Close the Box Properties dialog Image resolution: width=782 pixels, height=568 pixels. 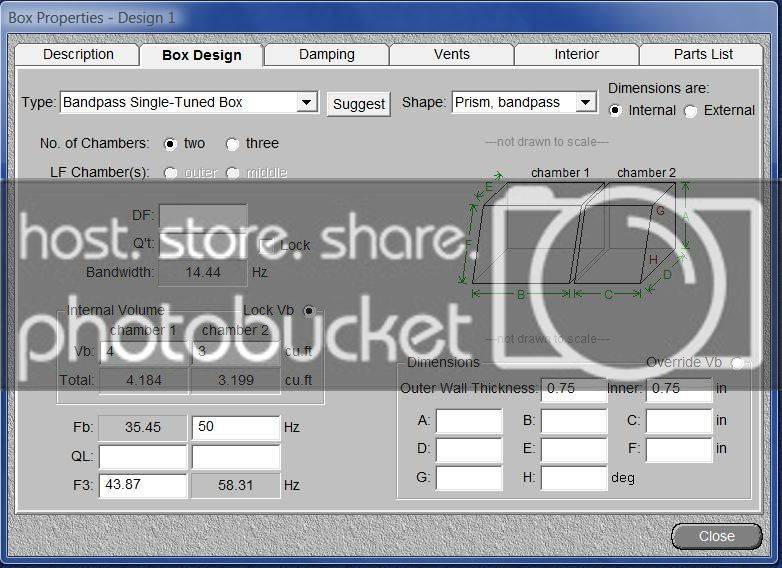(x=717, y=536)
